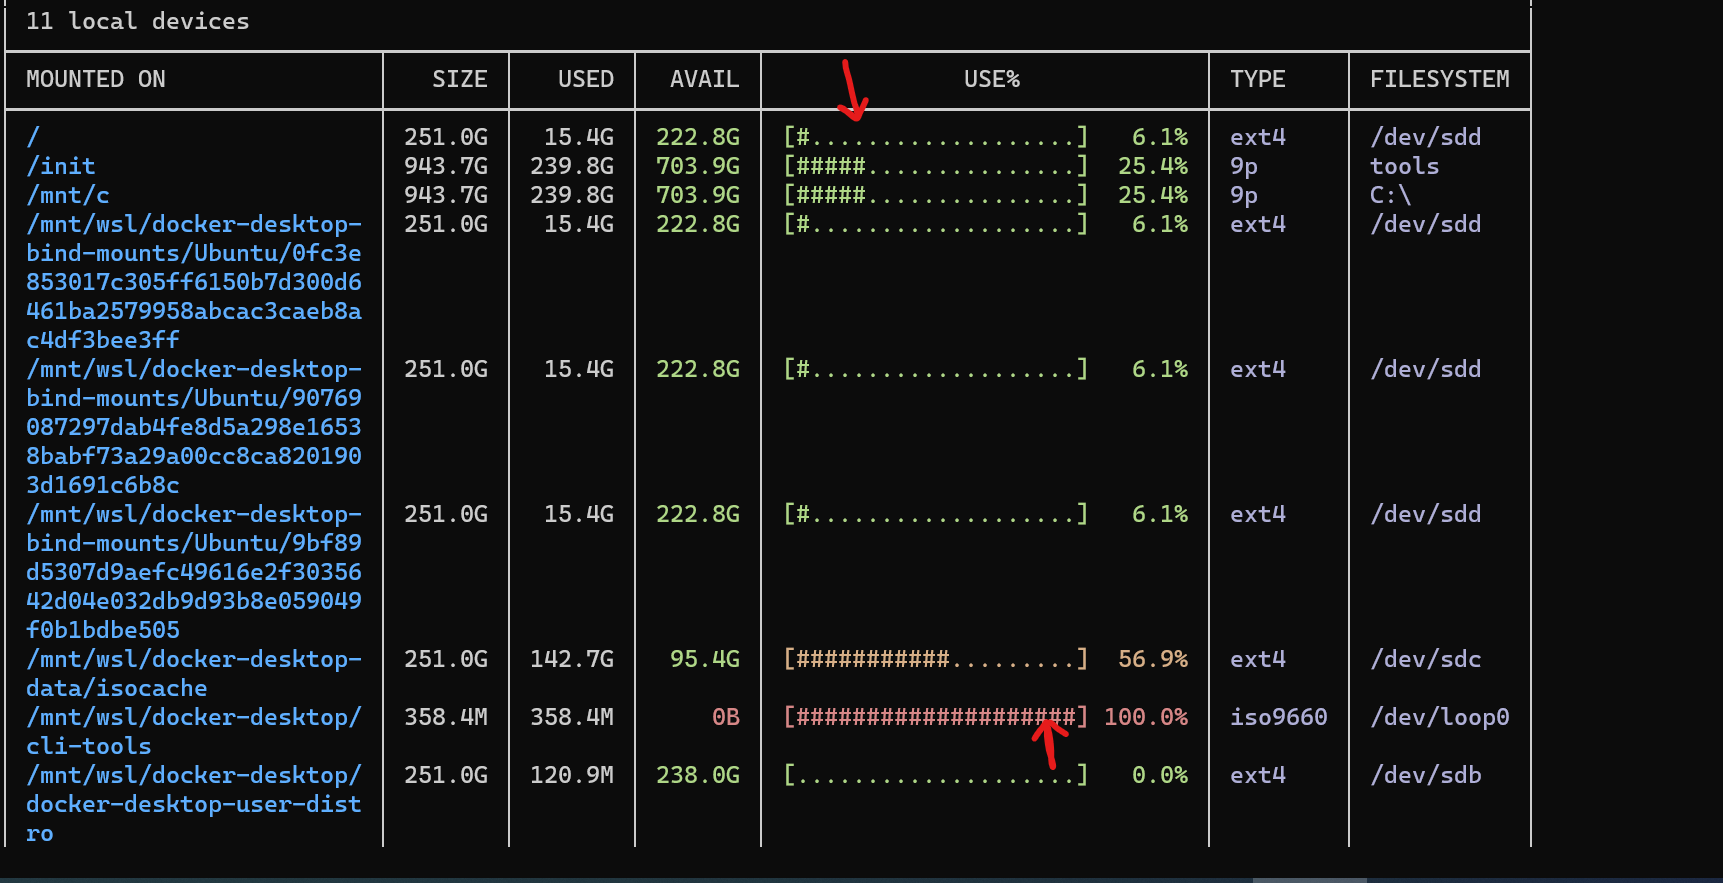The width and height of the screenshot is (1723, 883).
Task: Click the bind-mounts path ending c4df3bee3ff
Action: pyautogui.click(x=194, y=282)
